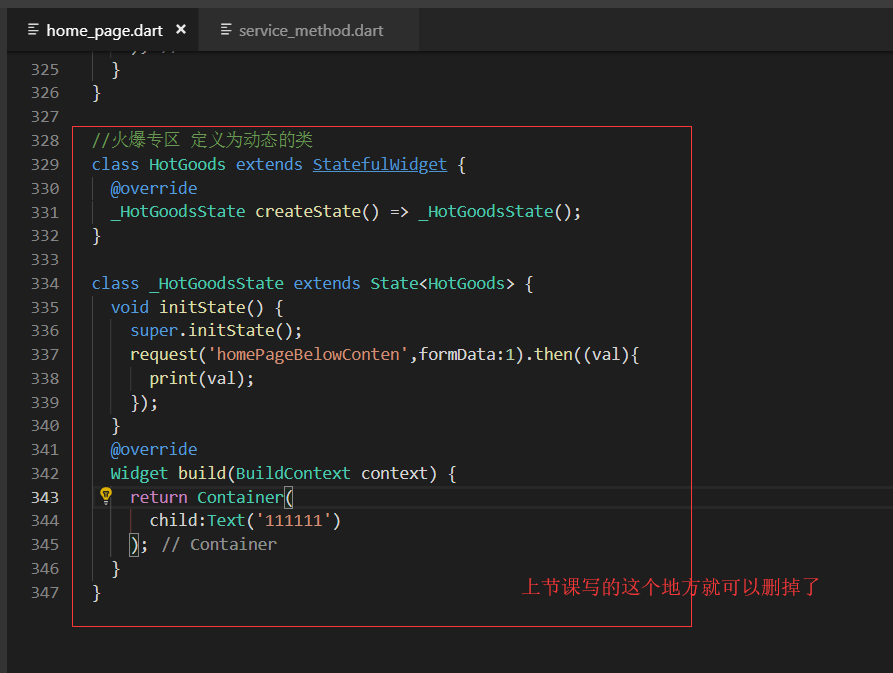Click .then((val){ on line 337
The height and width of the screenshot is (673, 893).
[x=582, y=355]
